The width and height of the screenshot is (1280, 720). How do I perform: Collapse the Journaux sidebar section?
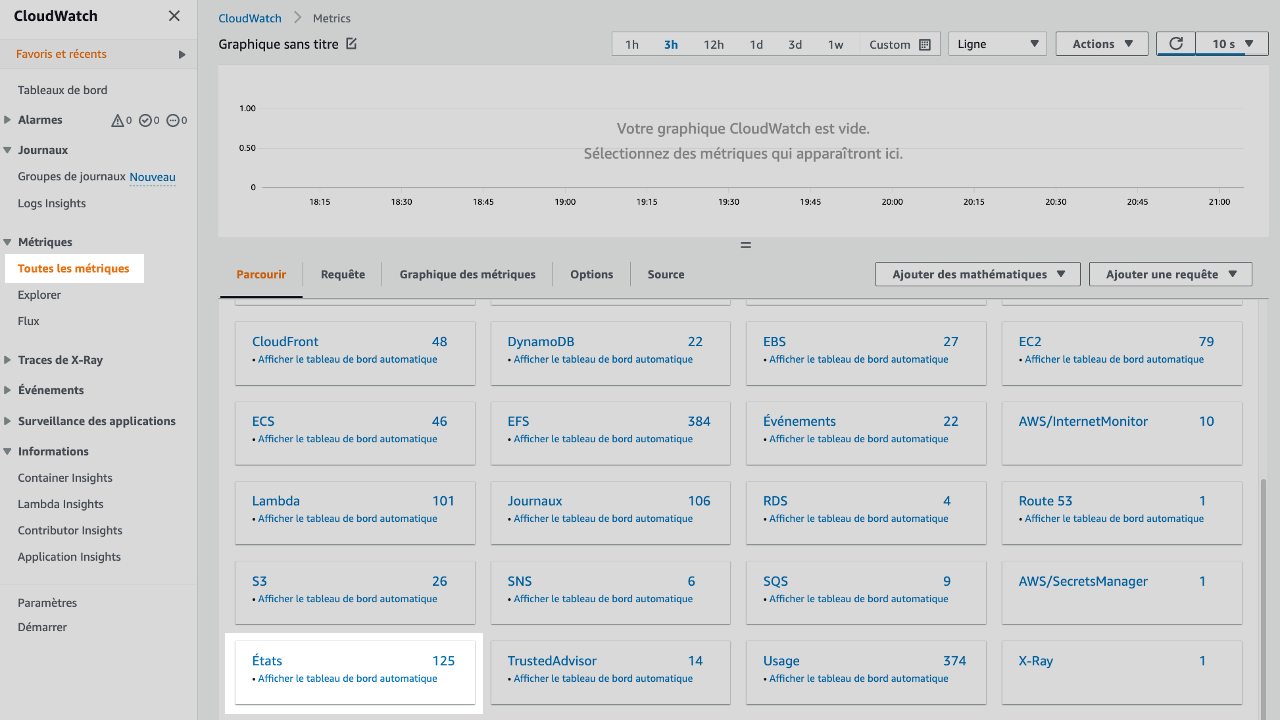click(x=8, y=150)
